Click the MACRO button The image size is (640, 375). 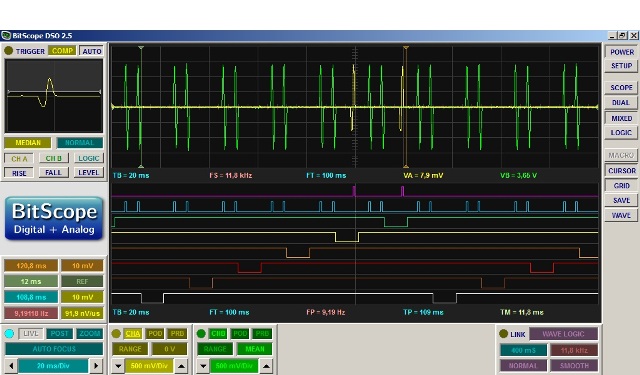tap(621, 155)
